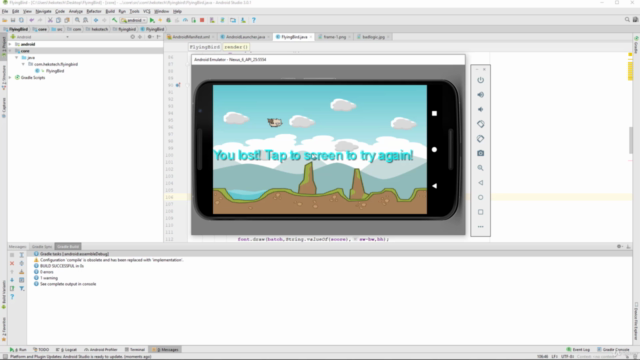Click emulator back triangle in side panel

(480, 183)
